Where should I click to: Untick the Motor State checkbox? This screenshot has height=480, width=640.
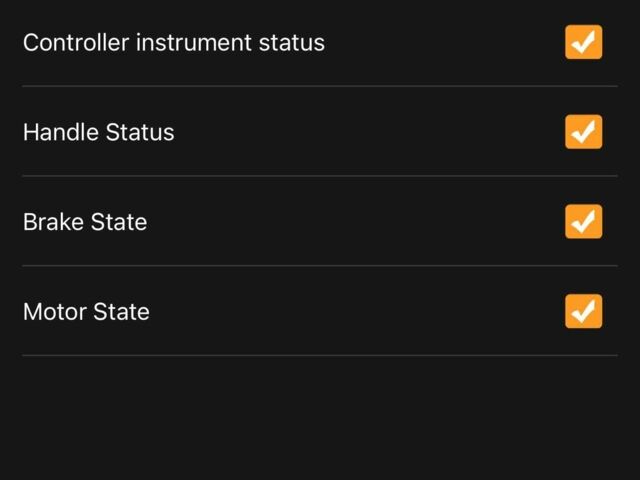click(583, 311)
